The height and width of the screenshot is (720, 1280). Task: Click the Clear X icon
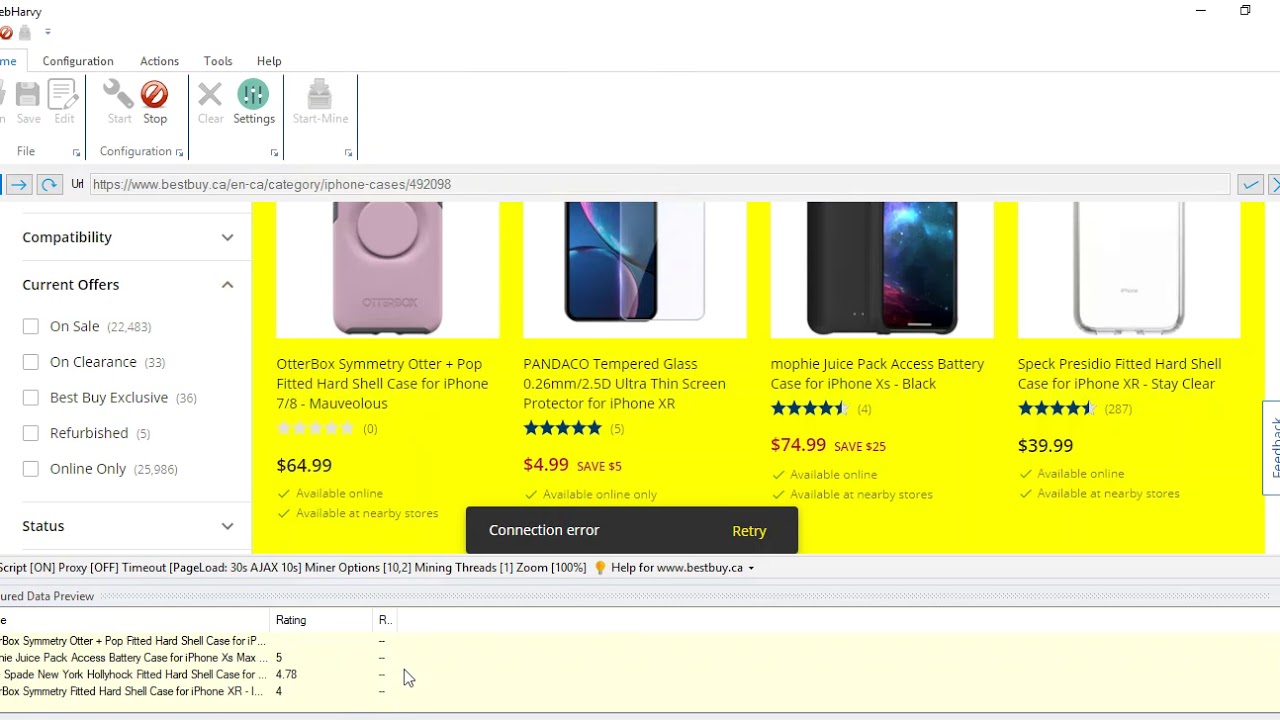pyautogui.click(x=210, y=95)
